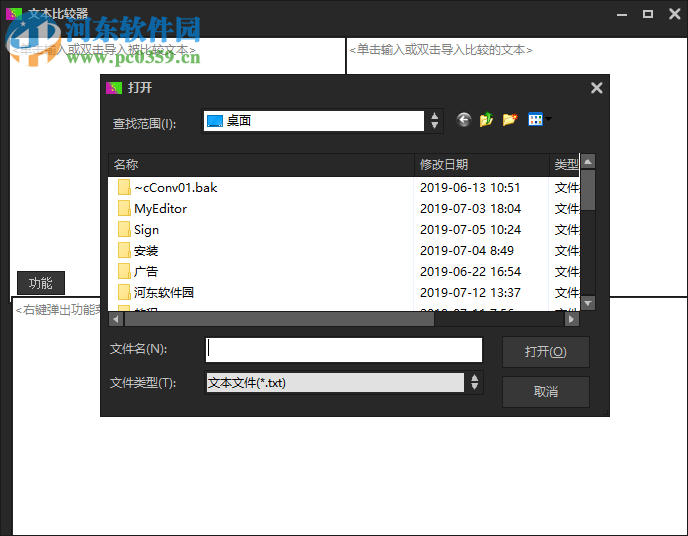Image resolution: width=688 pixels, height=536 pixels.
Task: Click the MyEditor name text
Action: (161, 209)
